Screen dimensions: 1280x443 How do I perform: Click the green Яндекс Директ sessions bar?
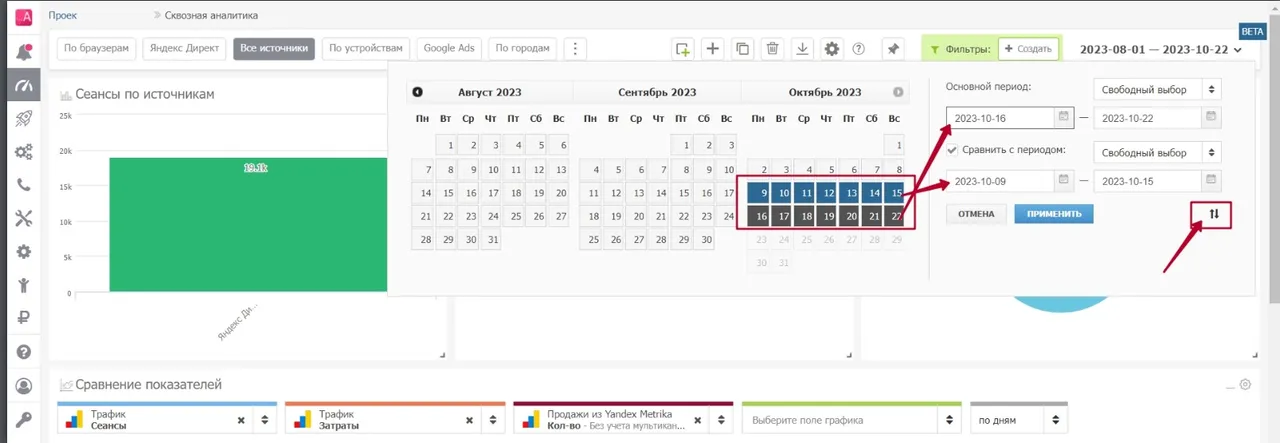click(x=248, y=224)
